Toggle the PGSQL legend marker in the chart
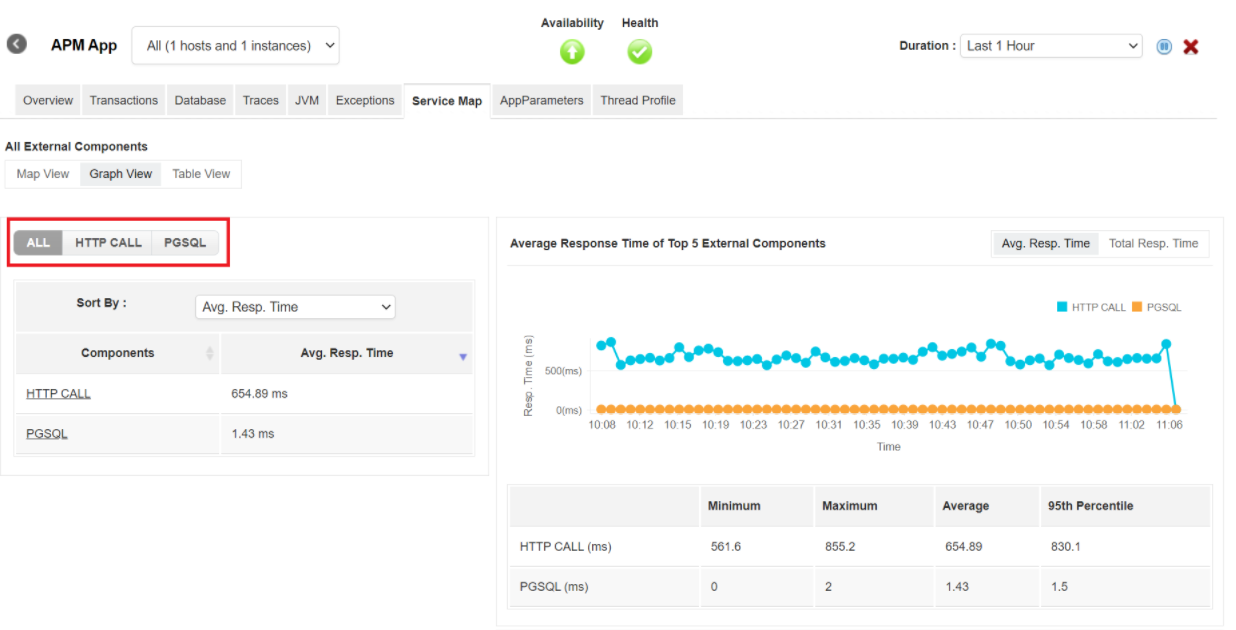 [1137, 307]
